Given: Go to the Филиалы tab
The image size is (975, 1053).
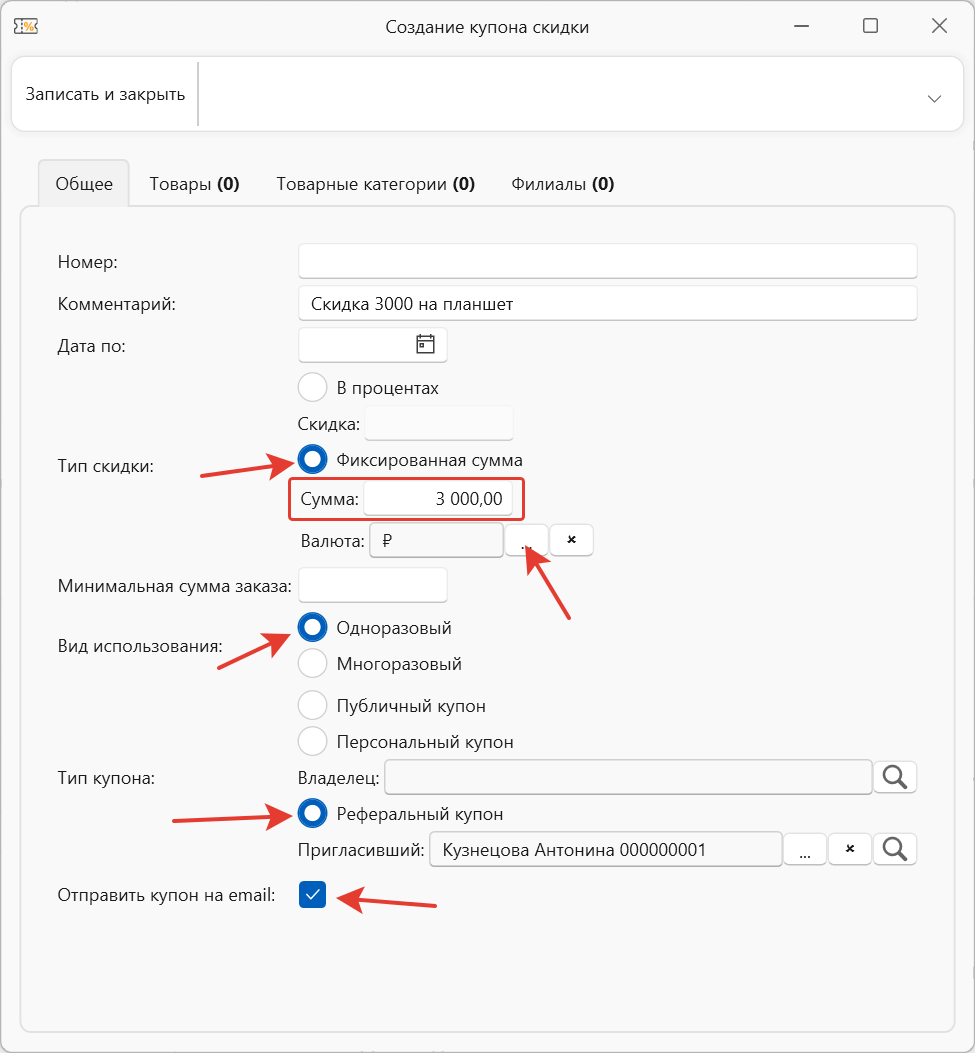Looking at the screenshot, I should point(562,184).
